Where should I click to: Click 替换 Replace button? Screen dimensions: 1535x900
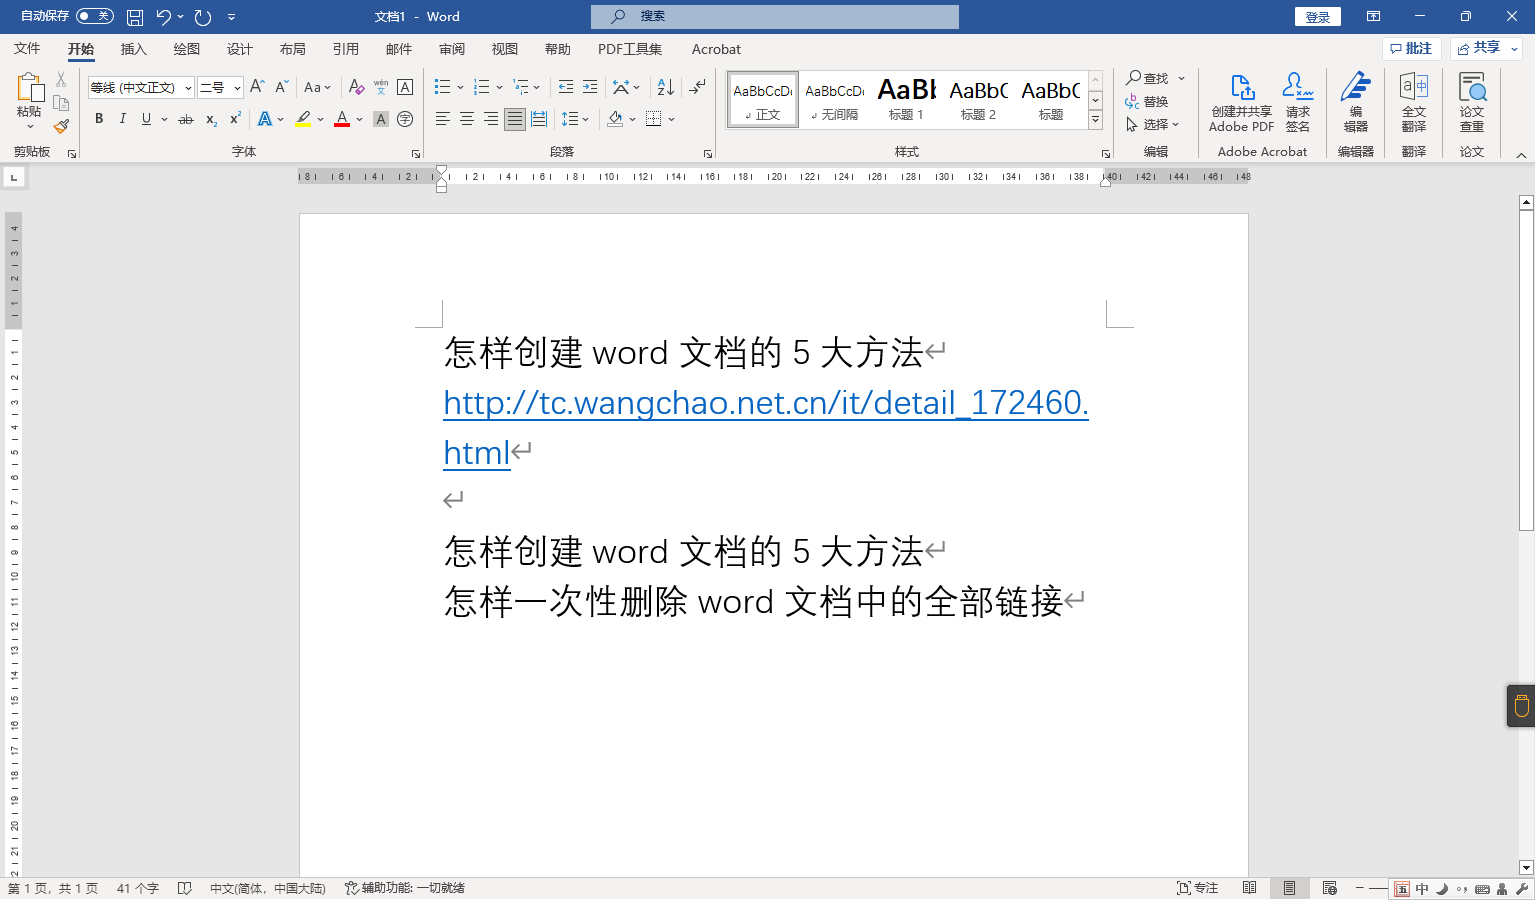click(1147, 101)
